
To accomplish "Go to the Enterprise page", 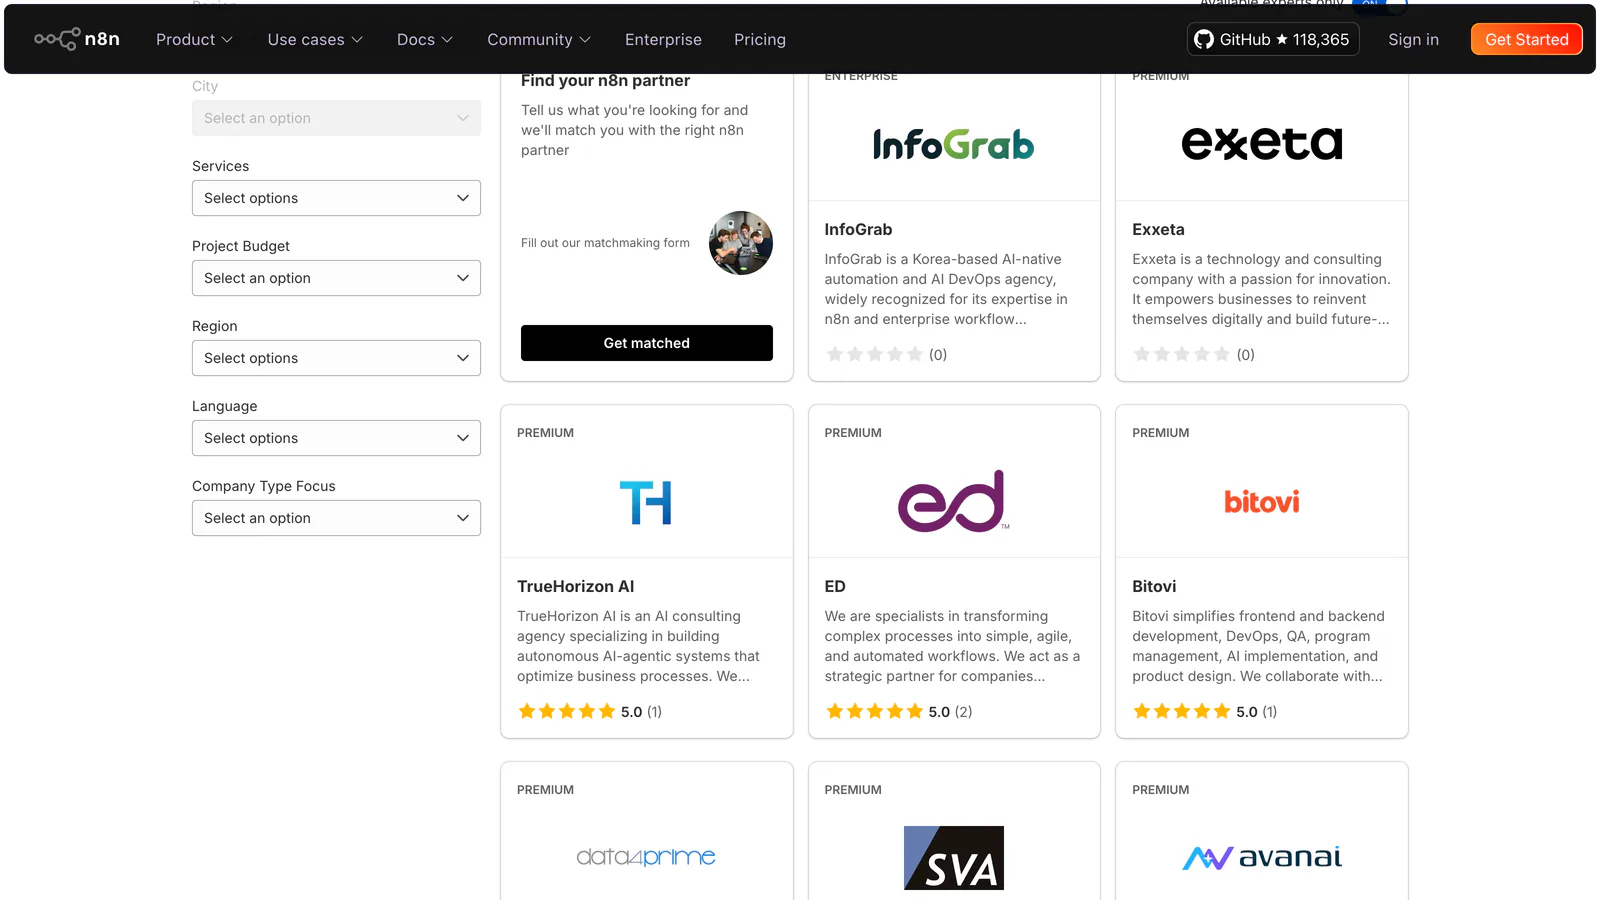I will pos(663,39).
